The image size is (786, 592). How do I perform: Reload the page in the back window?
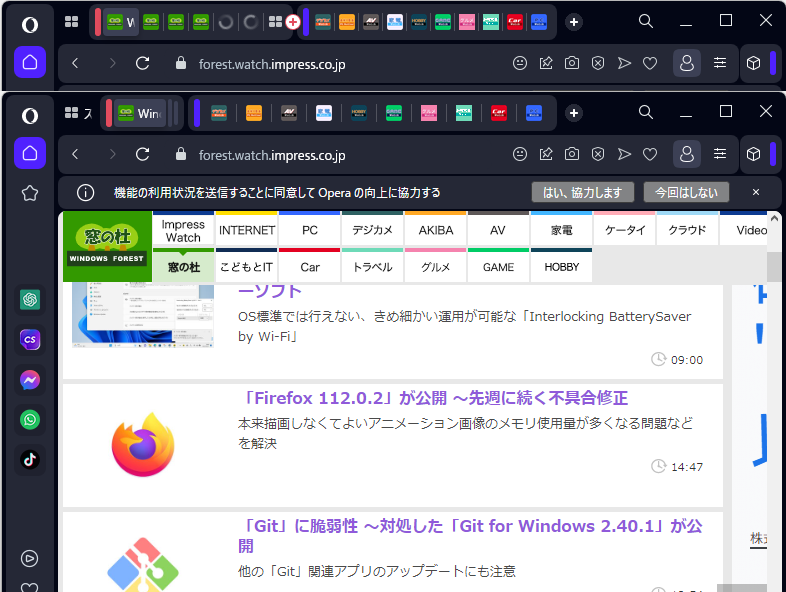tap(143, 63)
